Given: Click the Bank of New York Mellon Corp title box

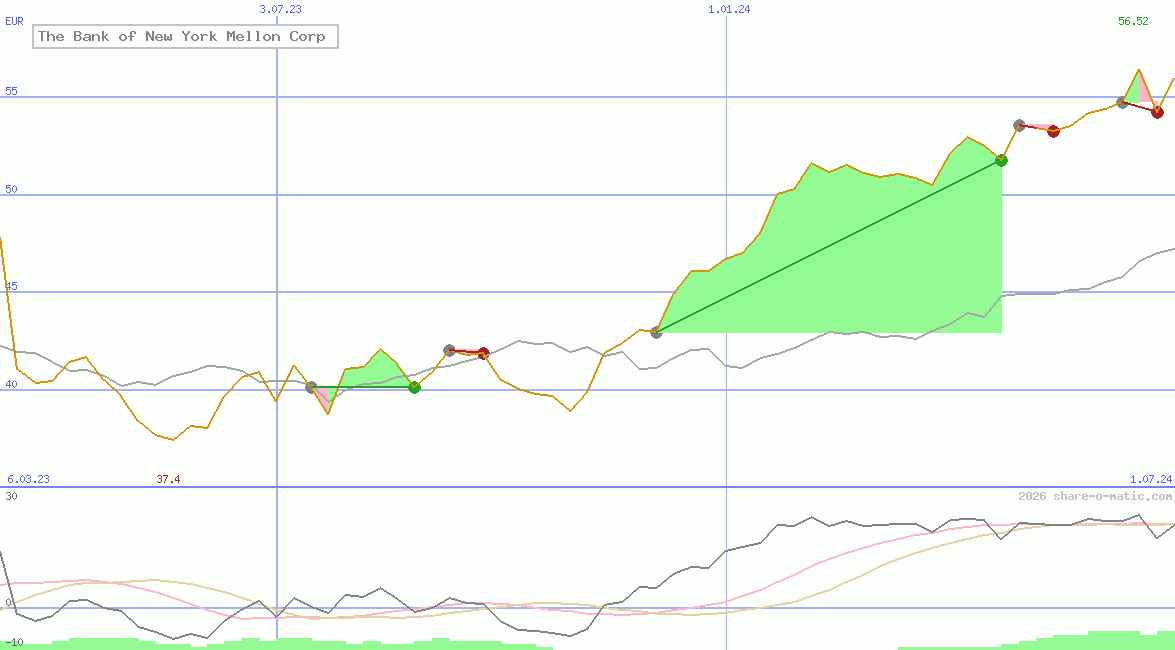Looking at the screenshot, I should (184, 36).
